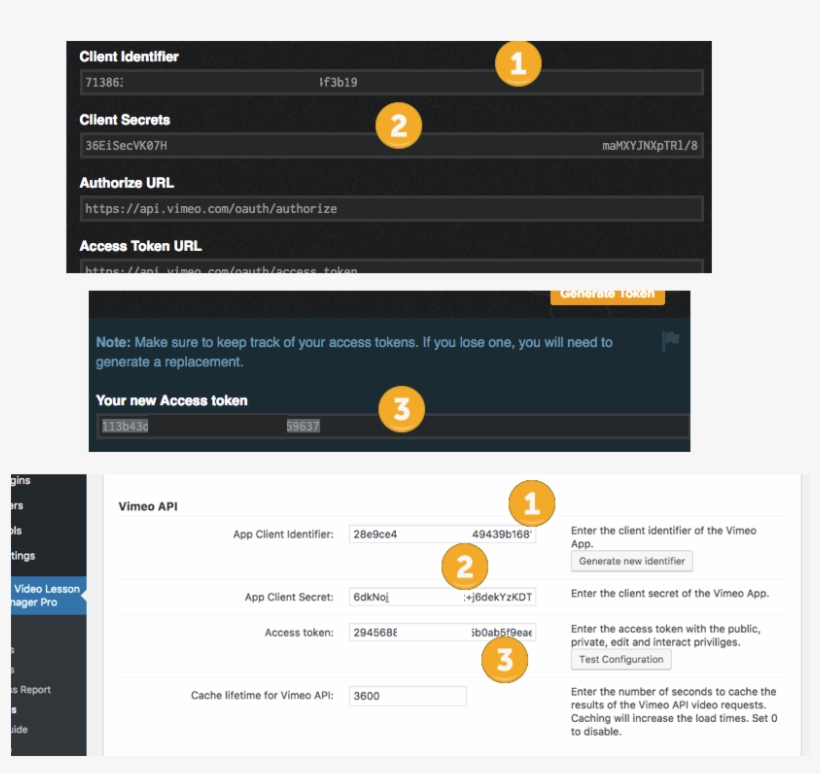Image resolution: width=820 pixels, height=774 pixels.
Task: Click the Video Lesson Manager Pro menu
Action: pyautogui.click(x=40, y=595)
